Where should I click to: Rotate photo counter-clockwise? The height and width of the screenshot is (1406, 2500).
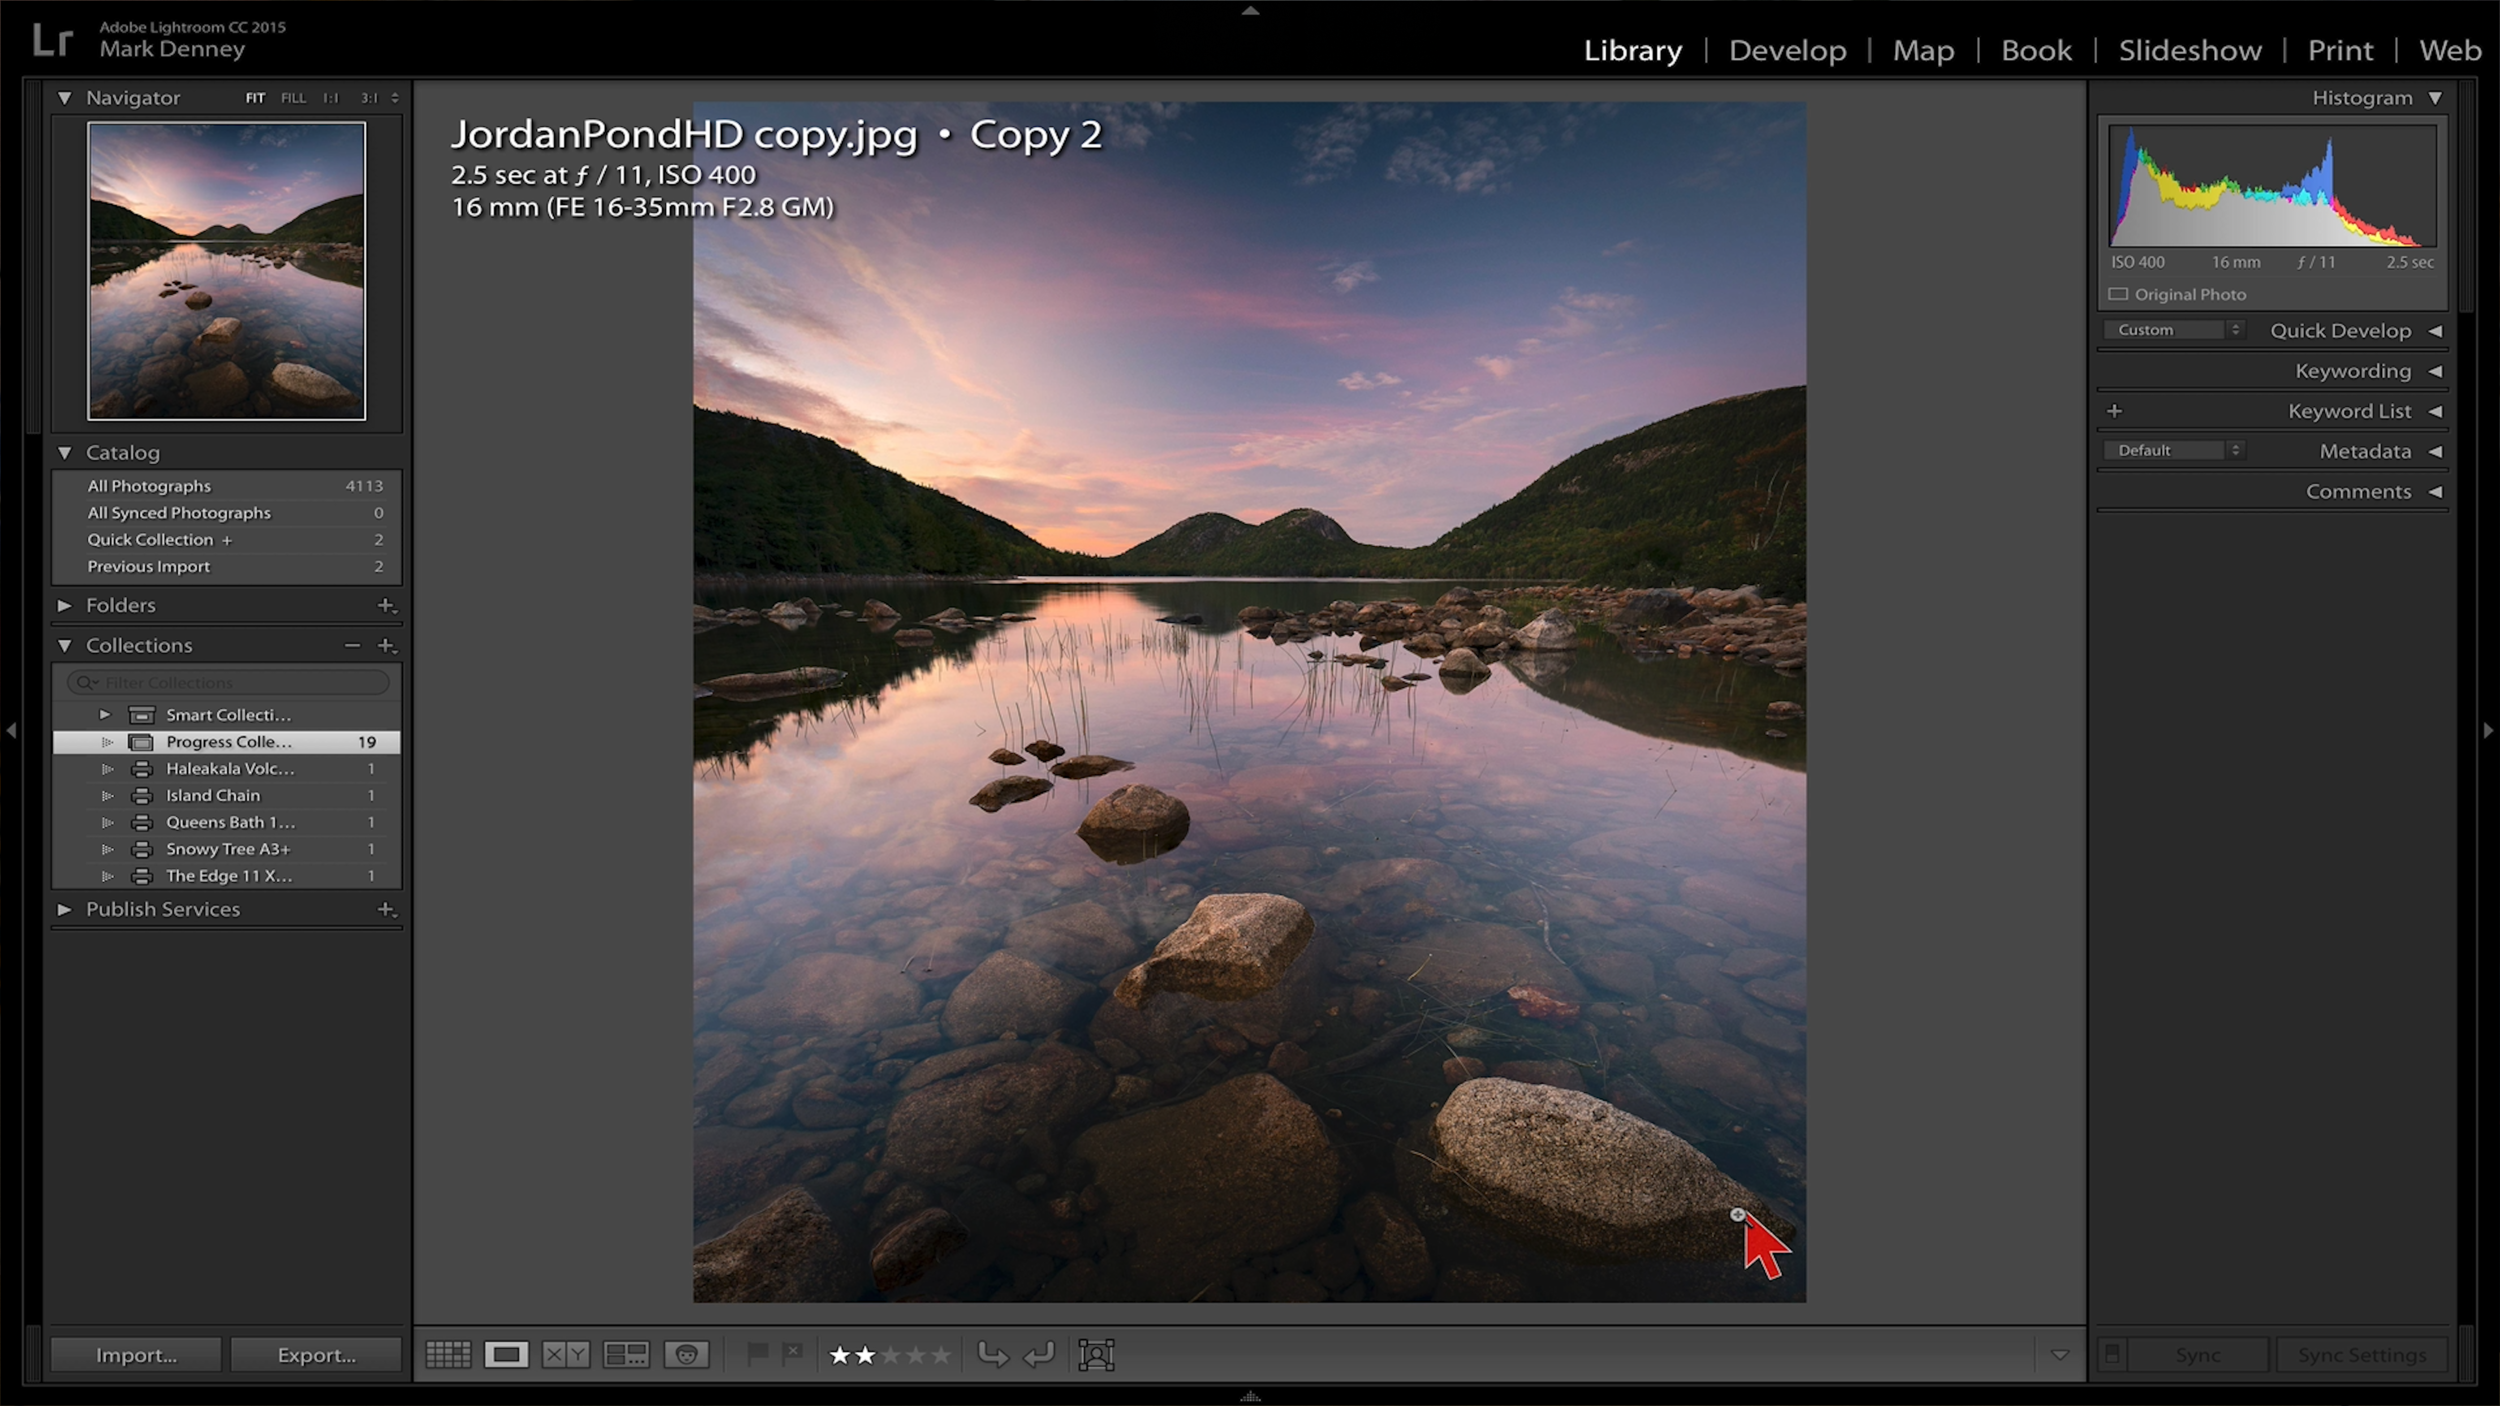pos(992,1355)
